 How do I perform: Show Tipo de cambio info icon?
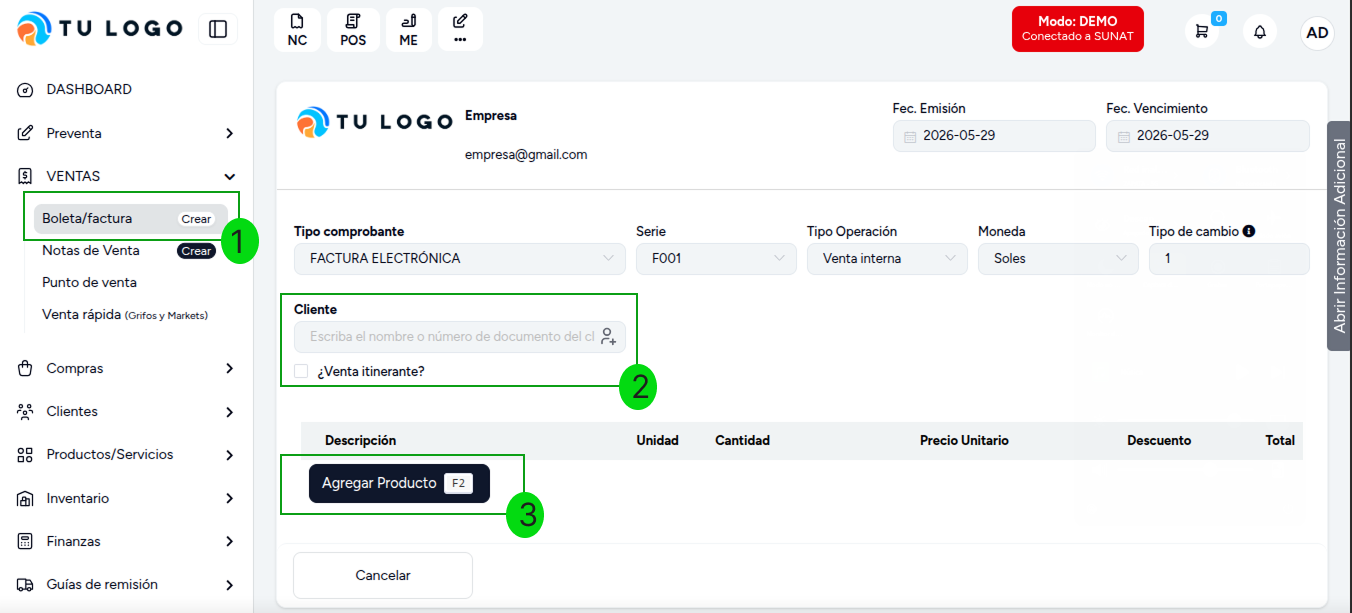1249,231
